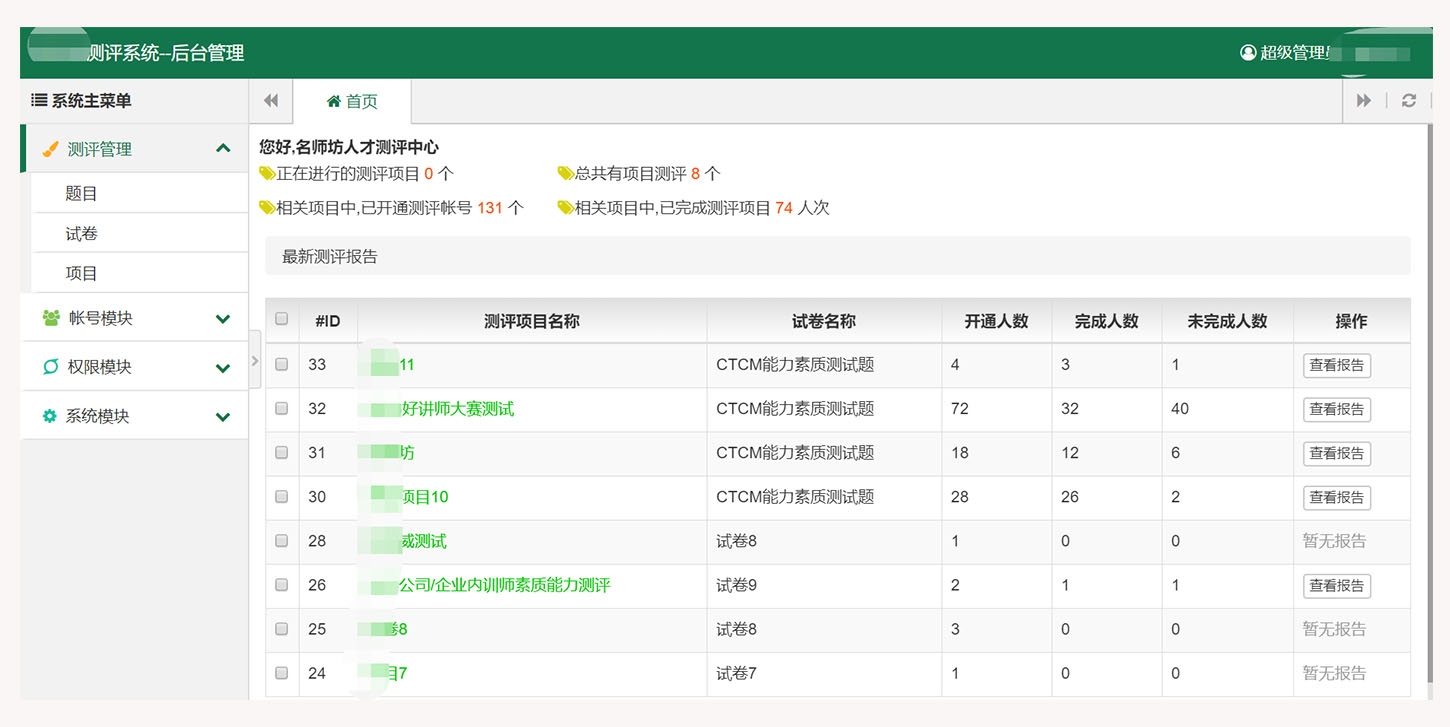Click 查看报告 button for row 32
The image size is (1450, 727).
tap(1336, 409)
